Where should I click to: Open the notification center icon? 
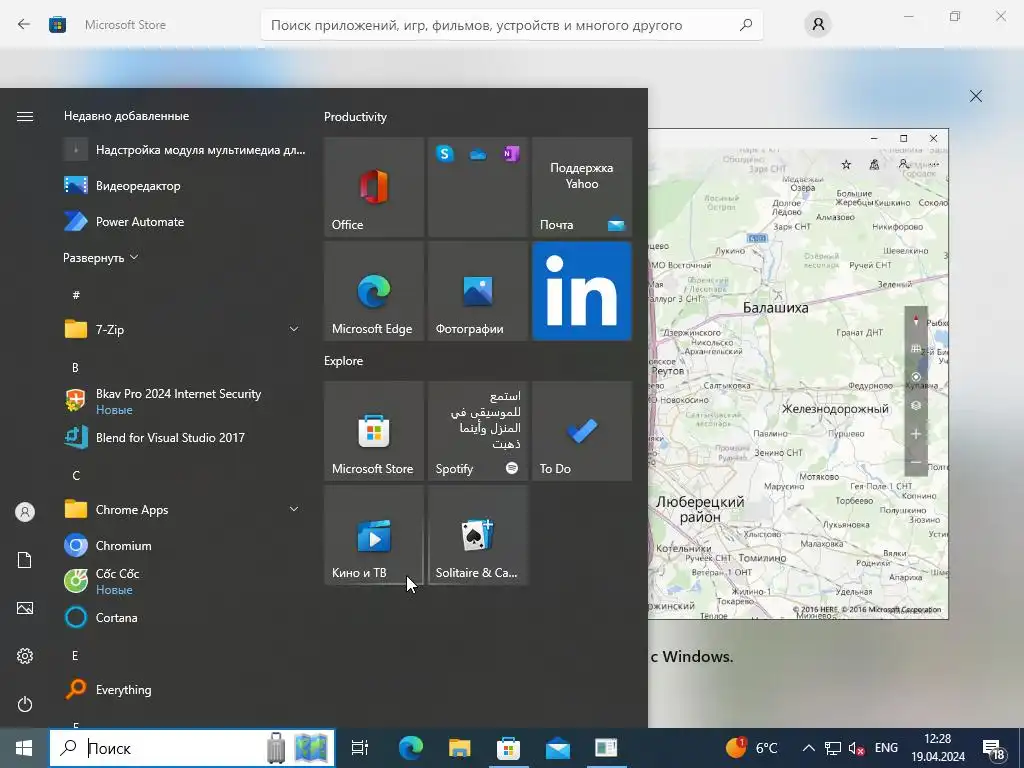coord(994,750)
